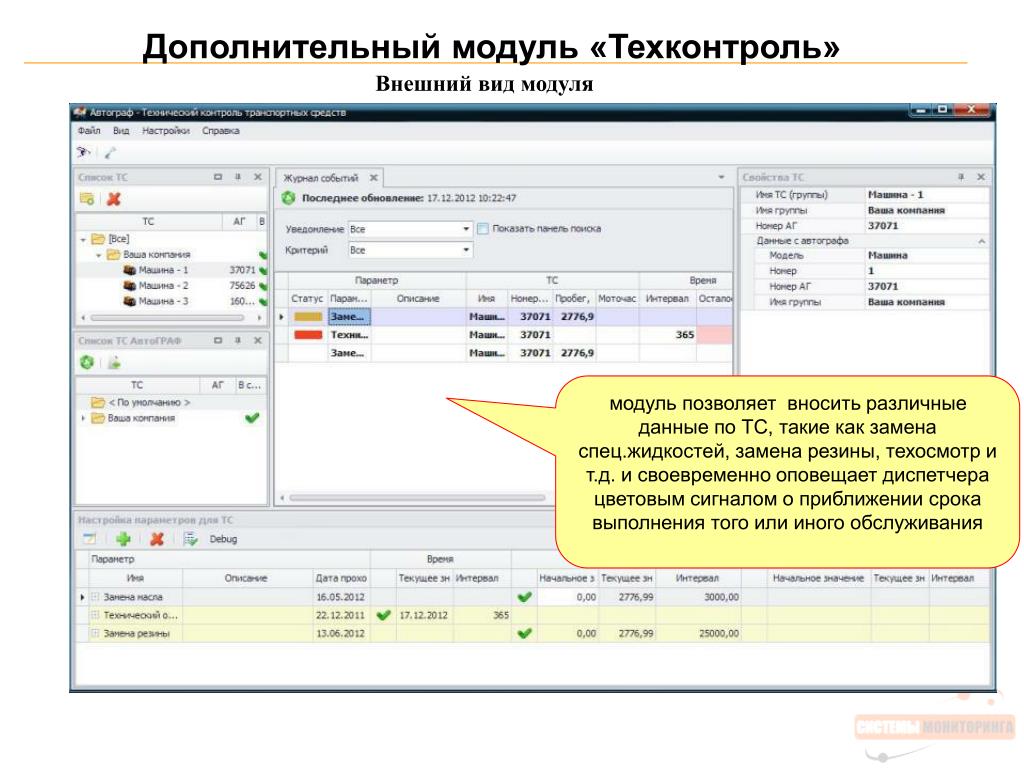The height and width of the screenshot is (768, 1024).
Task: Sort by the Статус column header
Action: pyautogui.click(x=307, y=298)
